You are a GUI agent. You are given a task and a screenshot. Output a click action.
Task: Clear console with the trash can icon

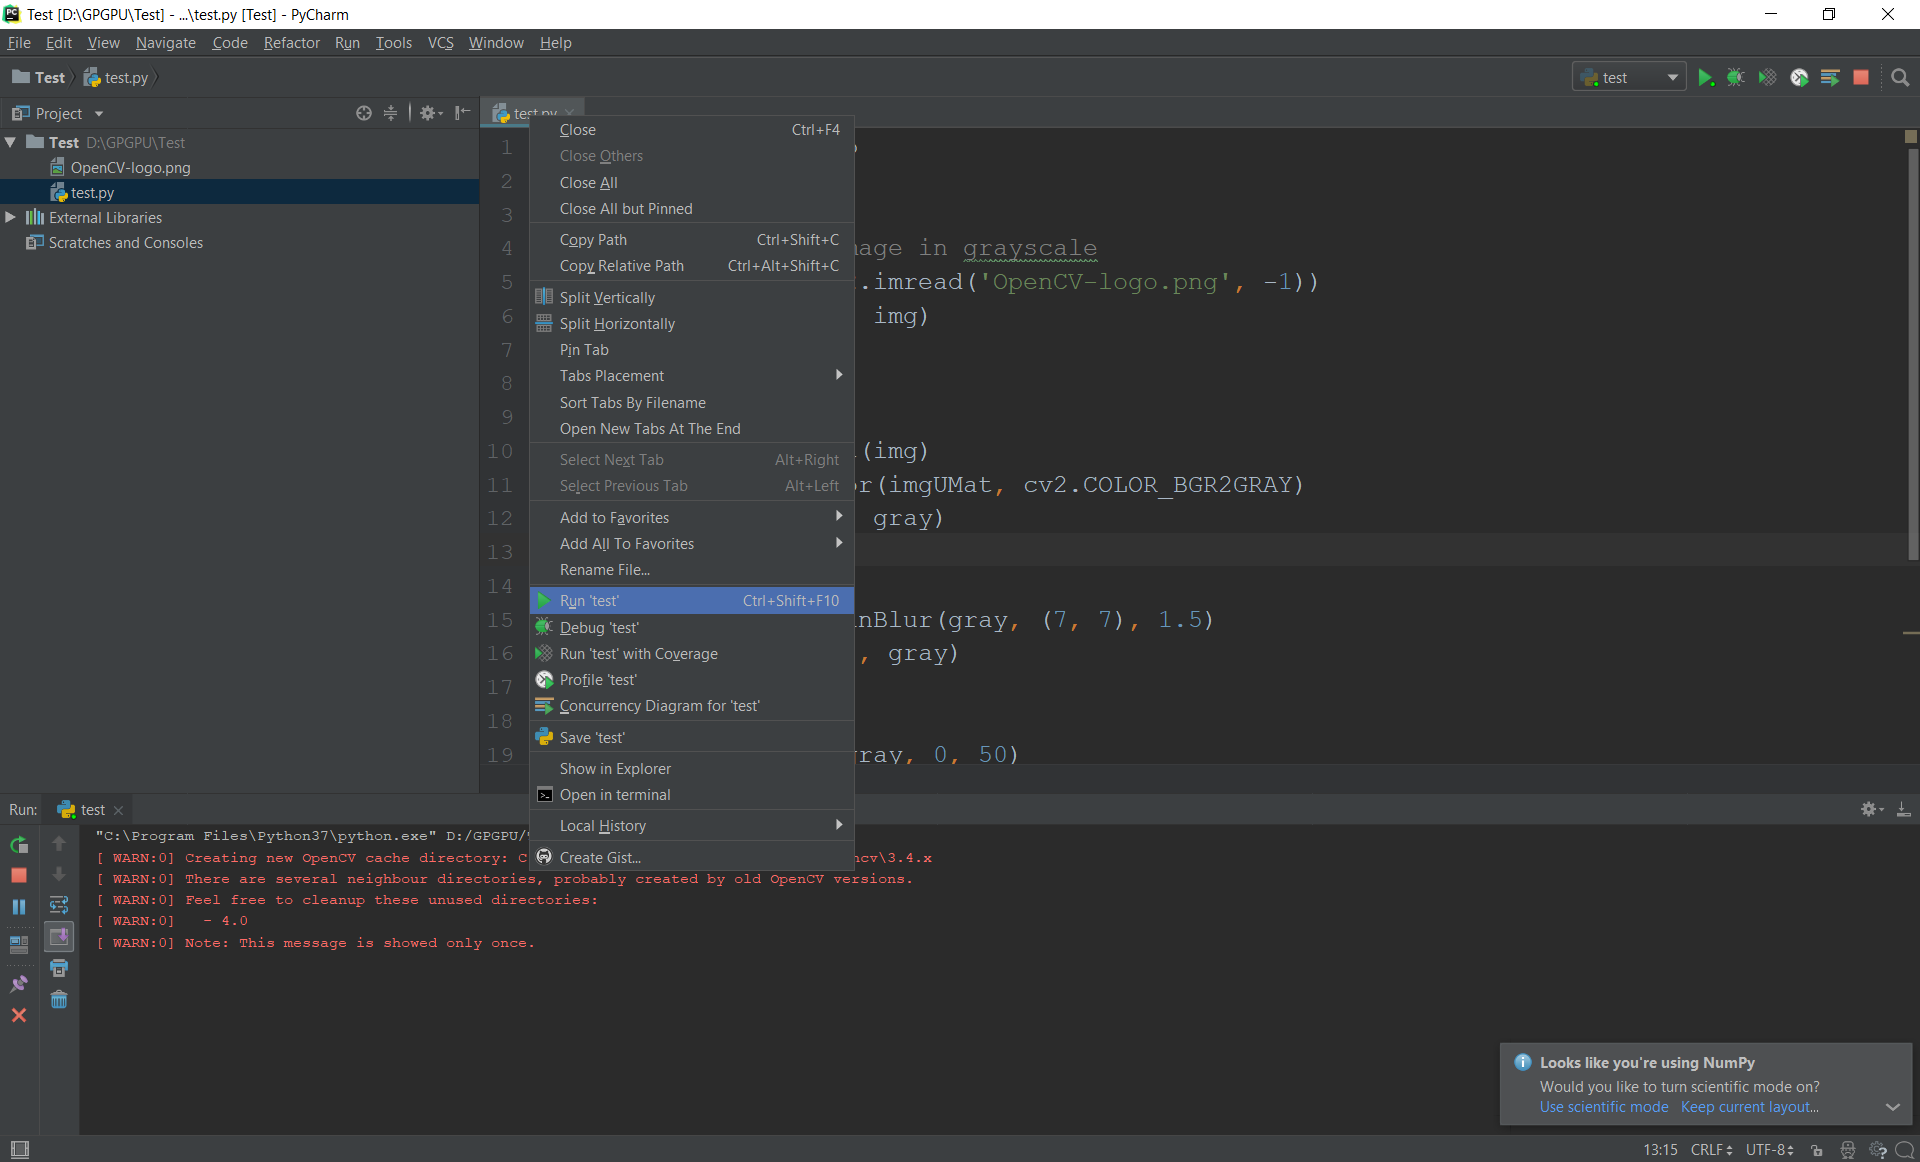59,1000
